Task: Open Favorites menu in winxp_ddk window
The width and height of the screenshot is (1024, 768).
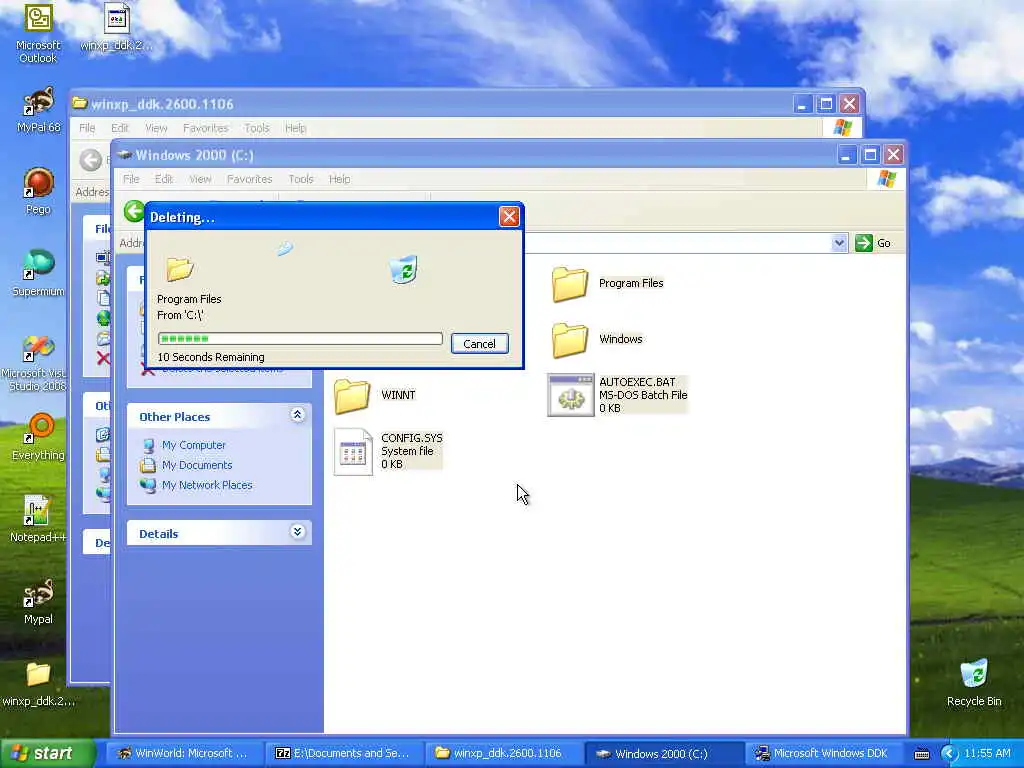Action: tap(206, 128)
